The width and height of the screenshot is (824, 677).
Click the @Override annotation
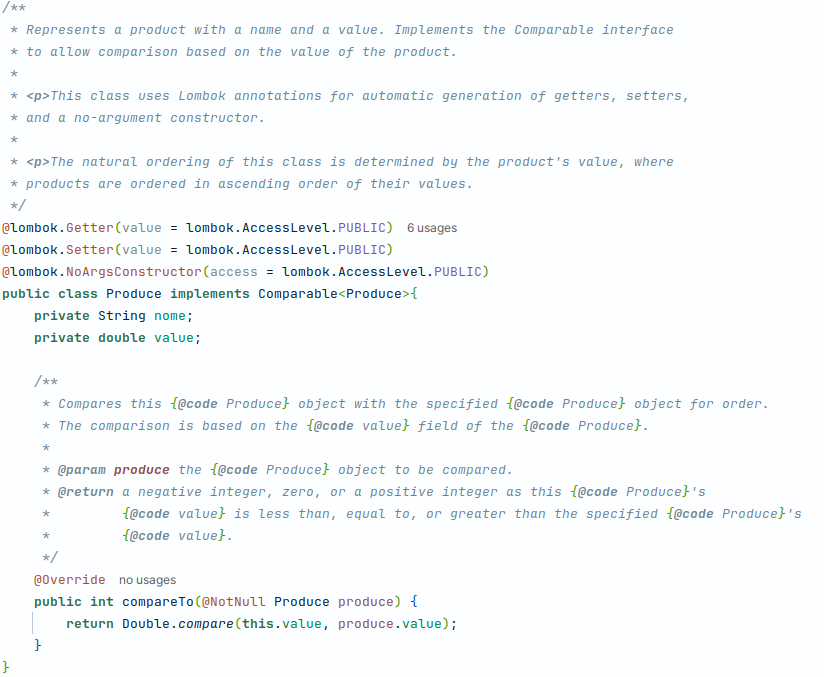(x=69, y=580)
